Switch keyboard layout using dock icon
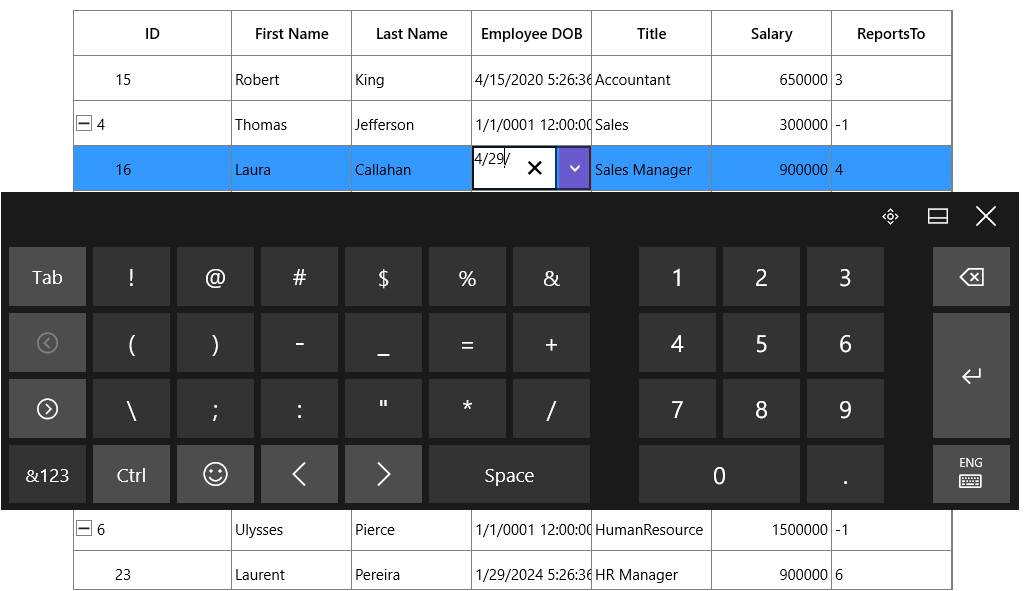 click(x=938, y=216)
